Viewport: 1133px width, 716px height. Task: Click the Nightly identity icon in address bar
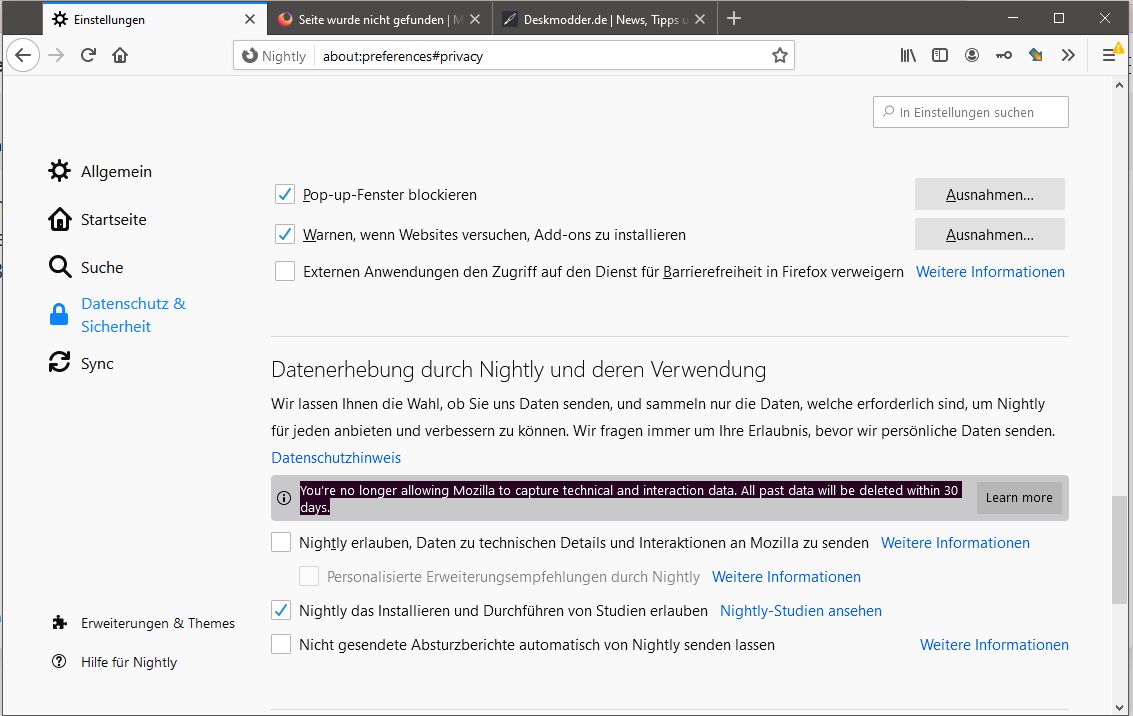[x=274, y=56]
